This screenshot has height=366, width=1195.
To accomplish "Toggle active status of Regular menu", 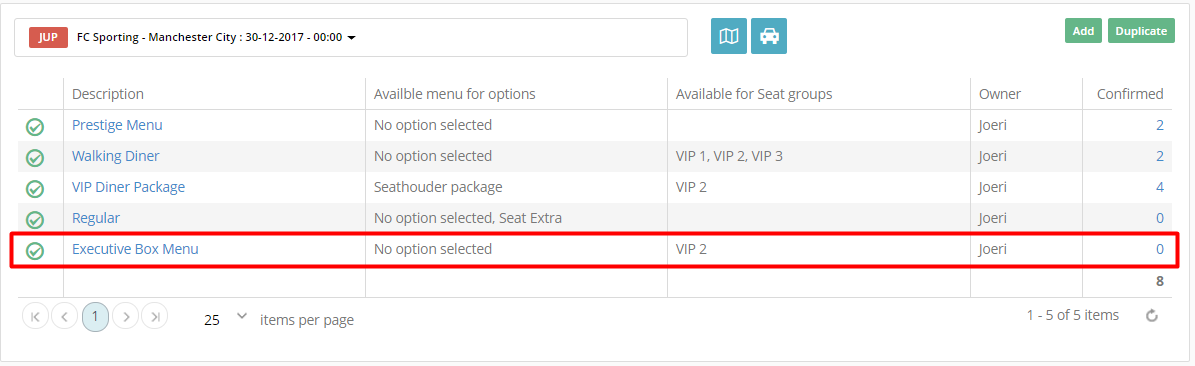I will (x=34, y=220).
